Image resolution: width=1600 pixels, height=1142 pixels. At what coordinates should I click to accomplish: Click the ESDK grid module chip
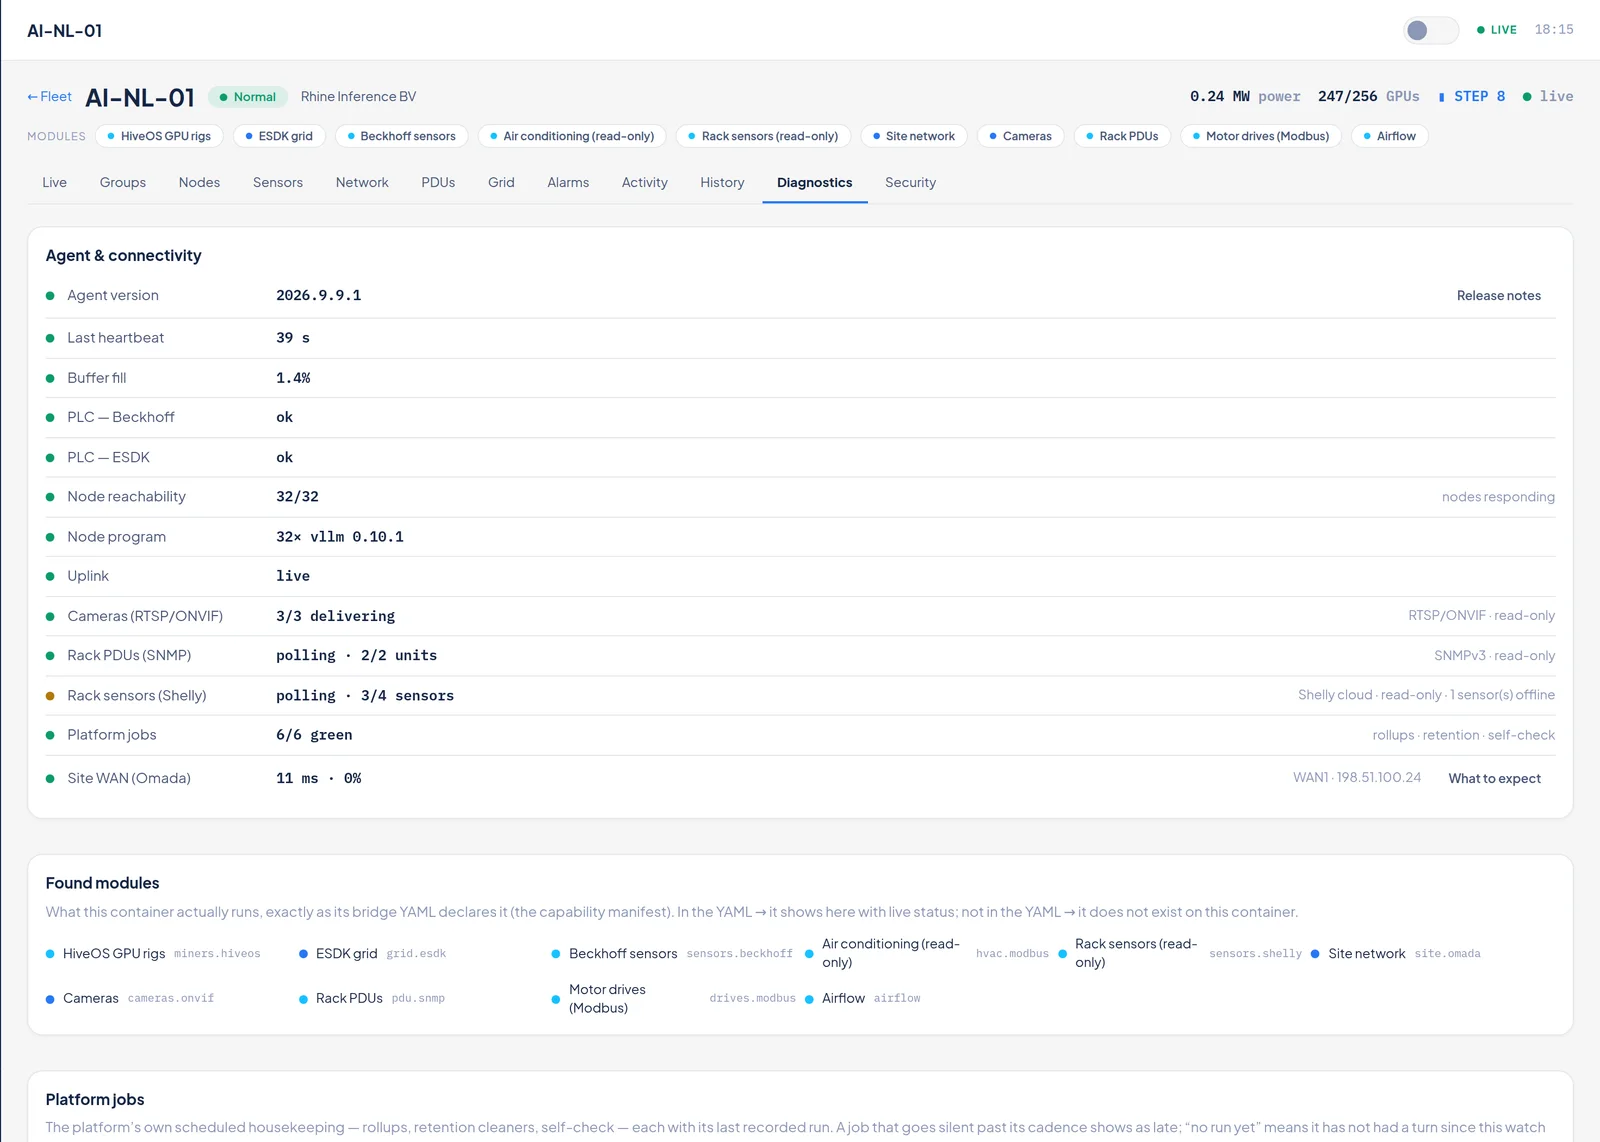point(279,136)
